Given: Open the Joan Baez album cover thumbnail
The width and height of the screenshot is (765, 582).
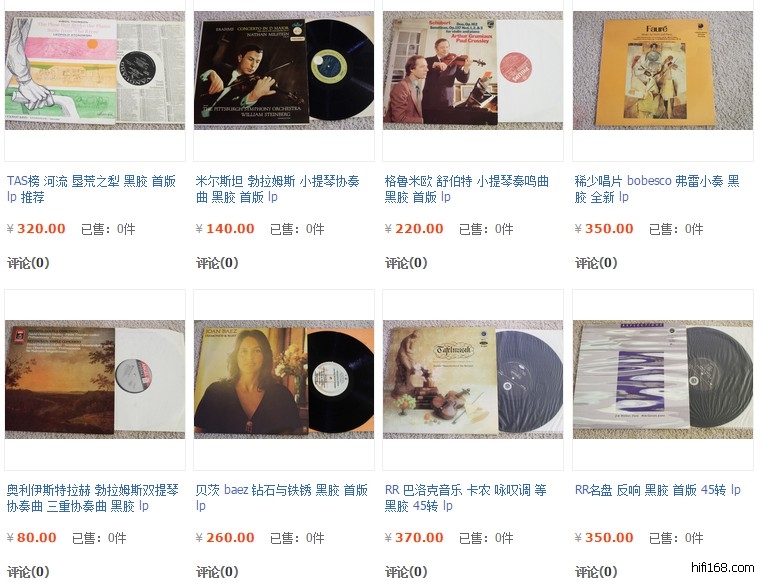Looking at the screenshot, I should [x=284, y=379].
